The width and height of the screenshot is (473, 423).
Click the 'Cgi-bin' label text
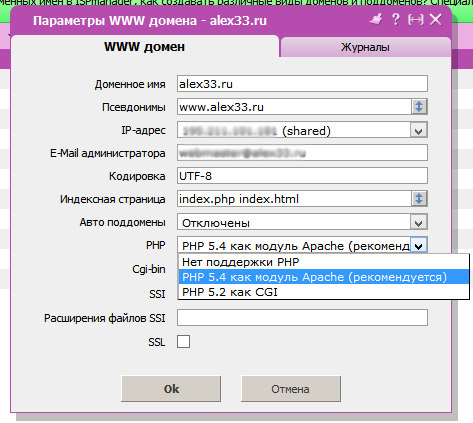pyautogui.click(x=149, y=269)
